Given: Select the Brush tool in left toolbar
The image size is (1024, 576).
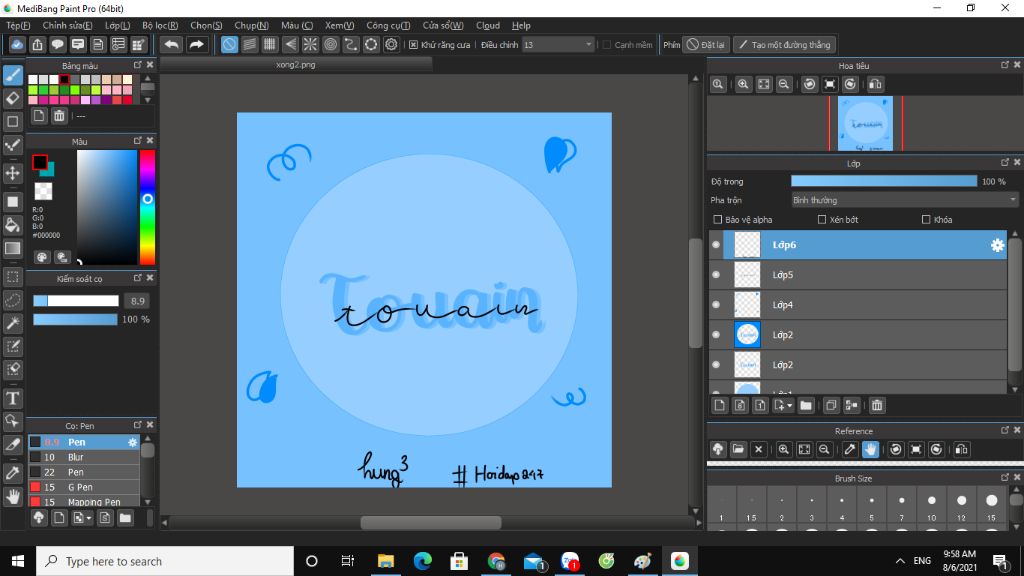Looking at the screenshot, I should pos(12,75).
